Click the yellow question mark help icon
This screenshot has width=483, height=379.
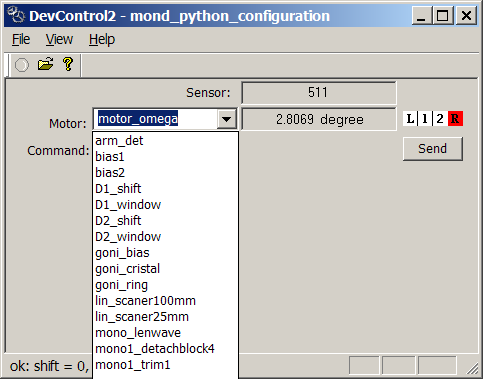(x=68, y=64)
